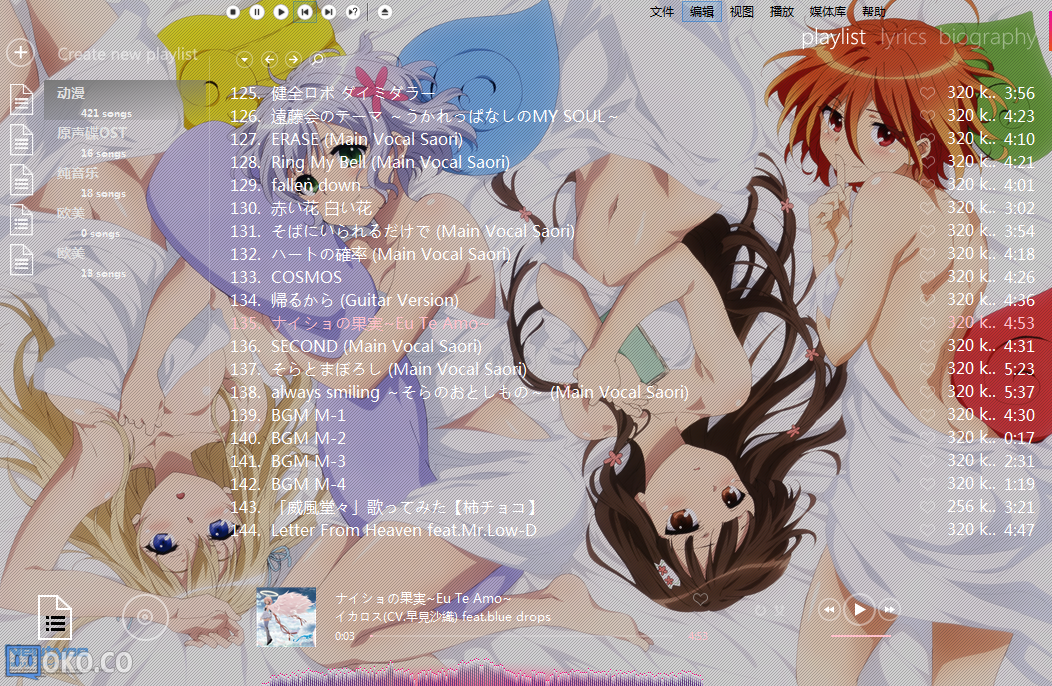Toggle heart for track 127 ERASE
Screen dimensions: 1052x686
pos(927,139)
